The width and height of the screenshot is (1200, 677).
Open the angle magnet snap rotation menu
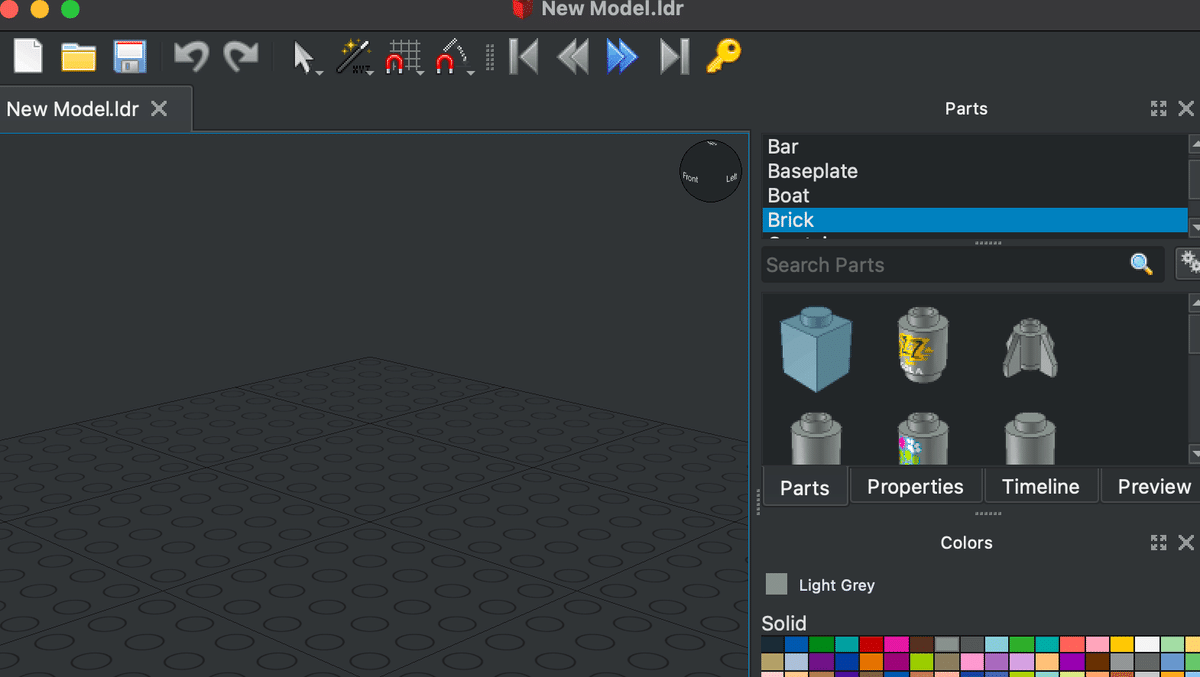tap(454, 58)
